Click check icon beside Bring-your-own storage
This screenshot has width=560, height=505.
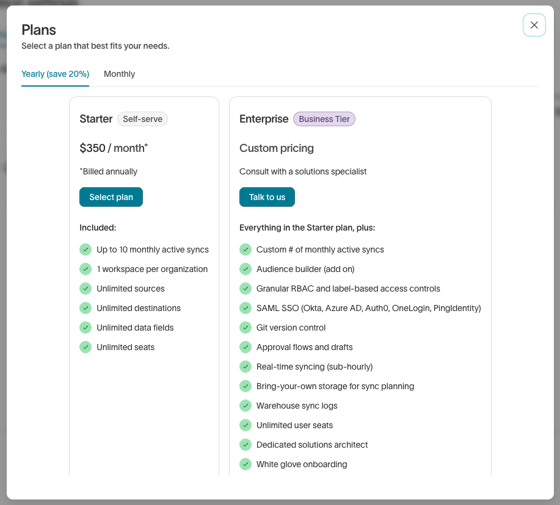pyautogui.click(x=245, y=386)
